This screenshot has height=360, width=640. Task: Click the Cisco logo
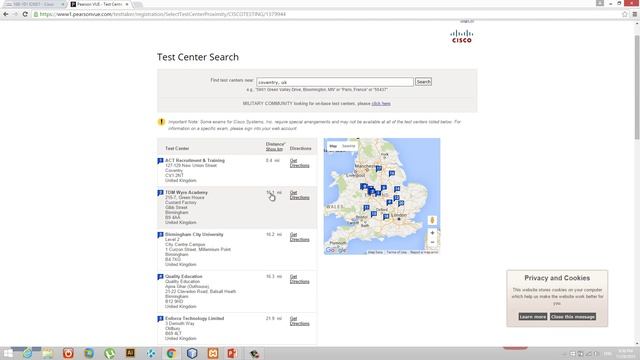point(462,36)
